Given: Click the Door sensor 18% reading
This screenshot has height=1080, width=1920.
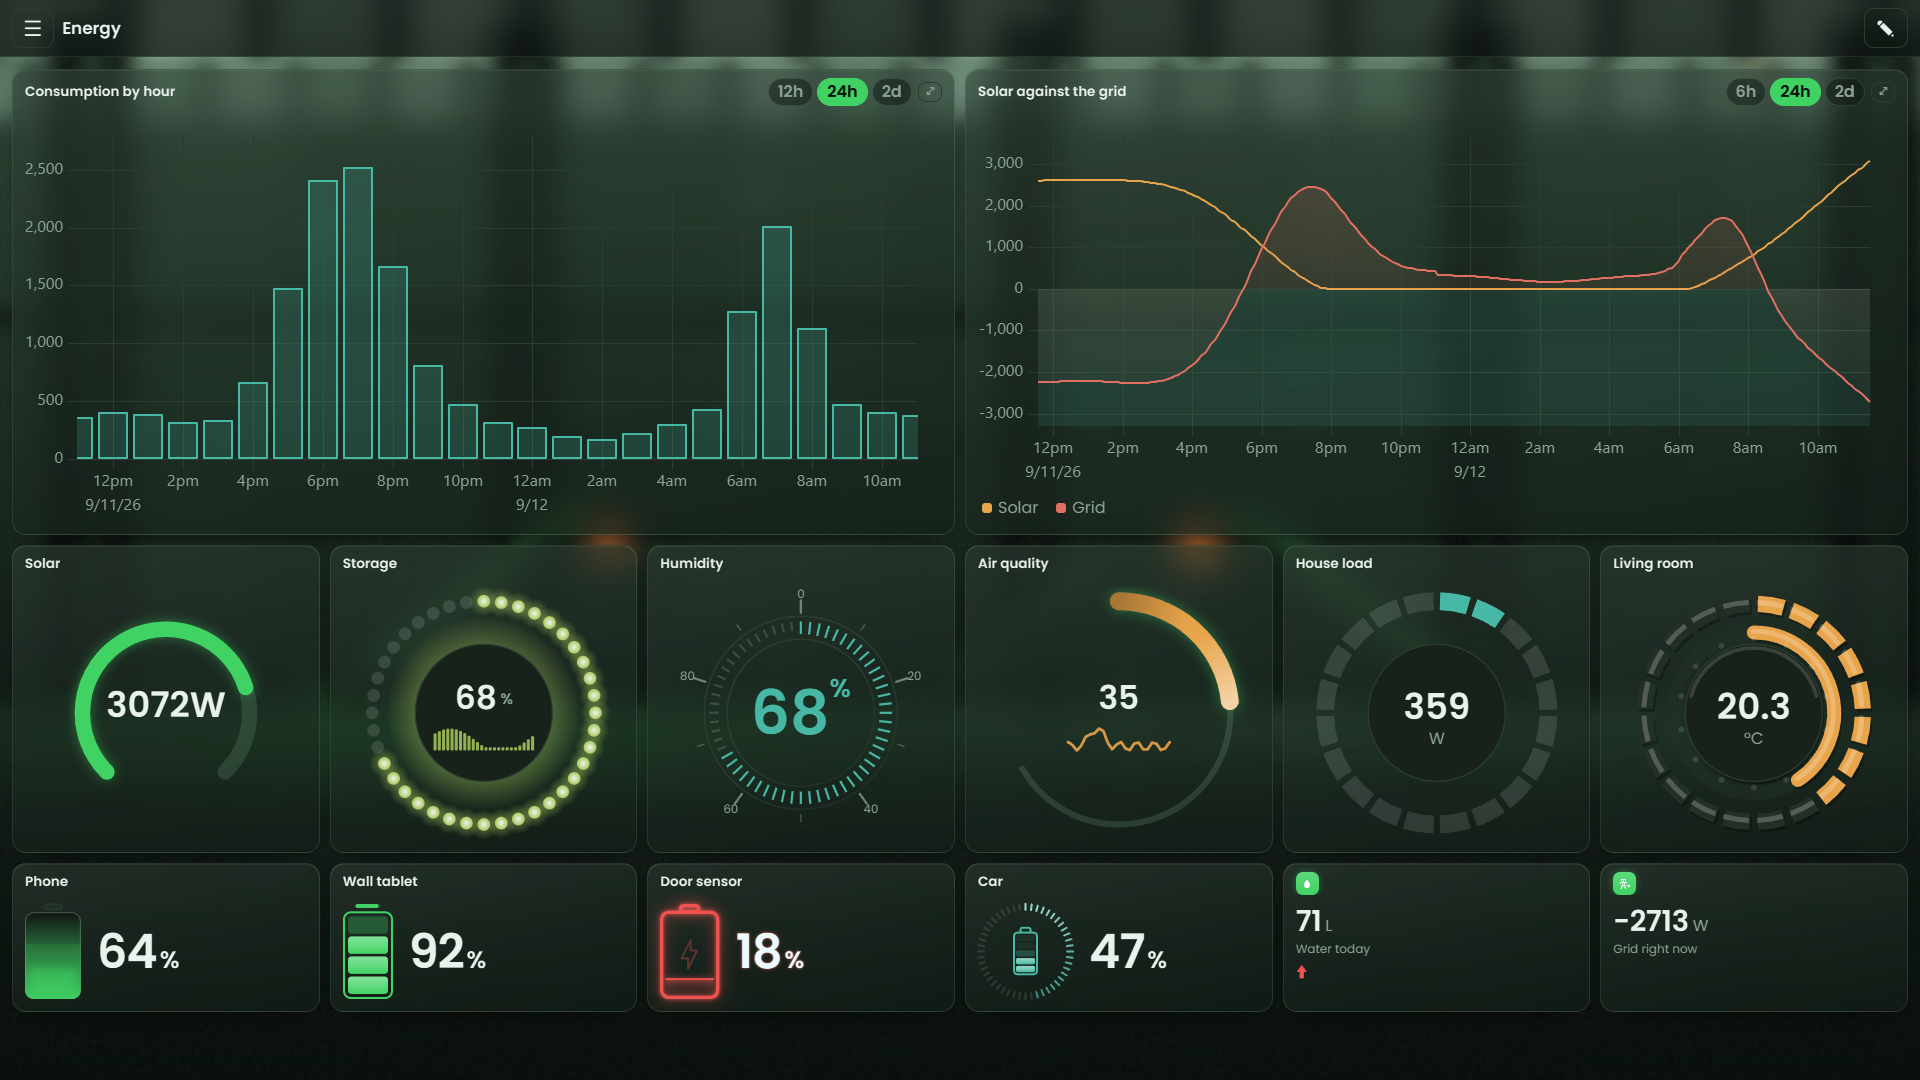Looking at the screenshot, I should (x=769, y=951).
